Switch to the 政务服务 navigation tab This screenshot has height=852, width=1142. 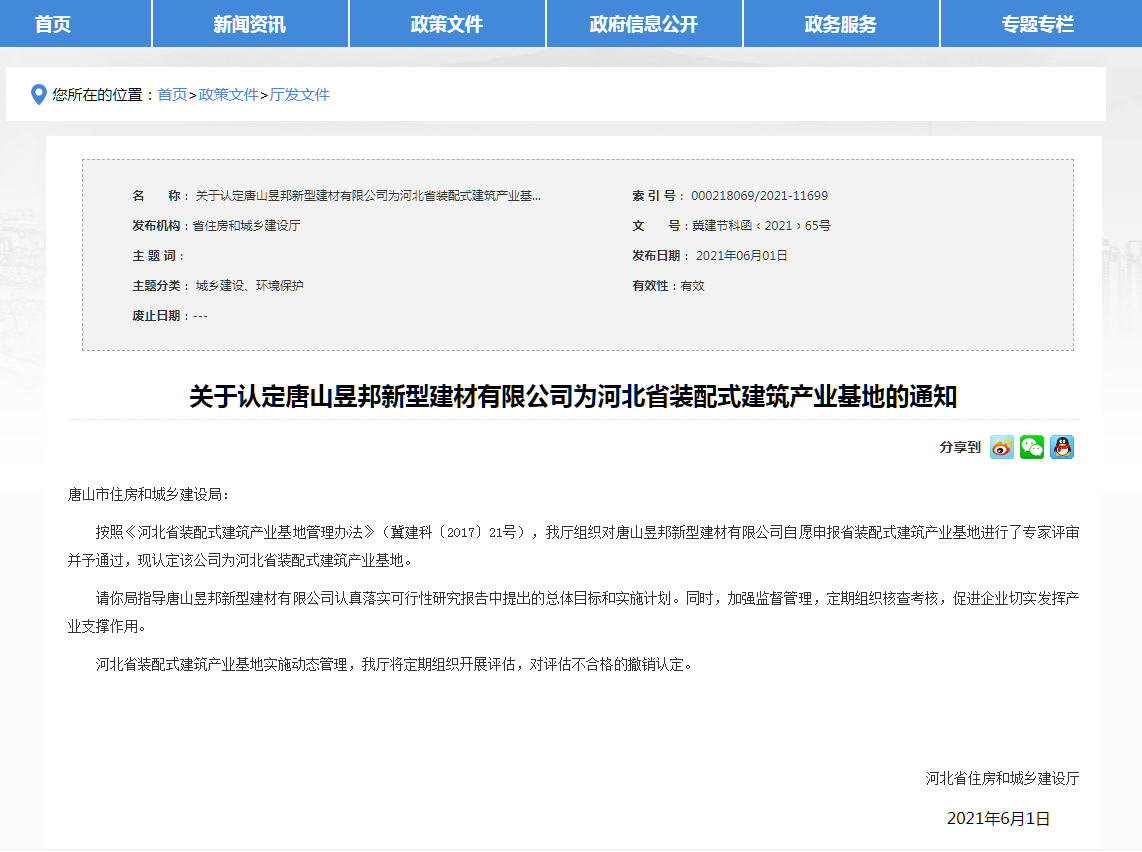[841, 24]
